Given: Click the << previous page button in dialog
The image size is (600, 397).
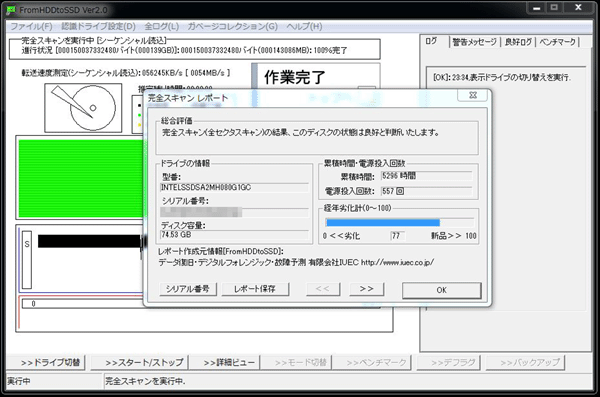Looking at the screenshot, I should (323, 289).
